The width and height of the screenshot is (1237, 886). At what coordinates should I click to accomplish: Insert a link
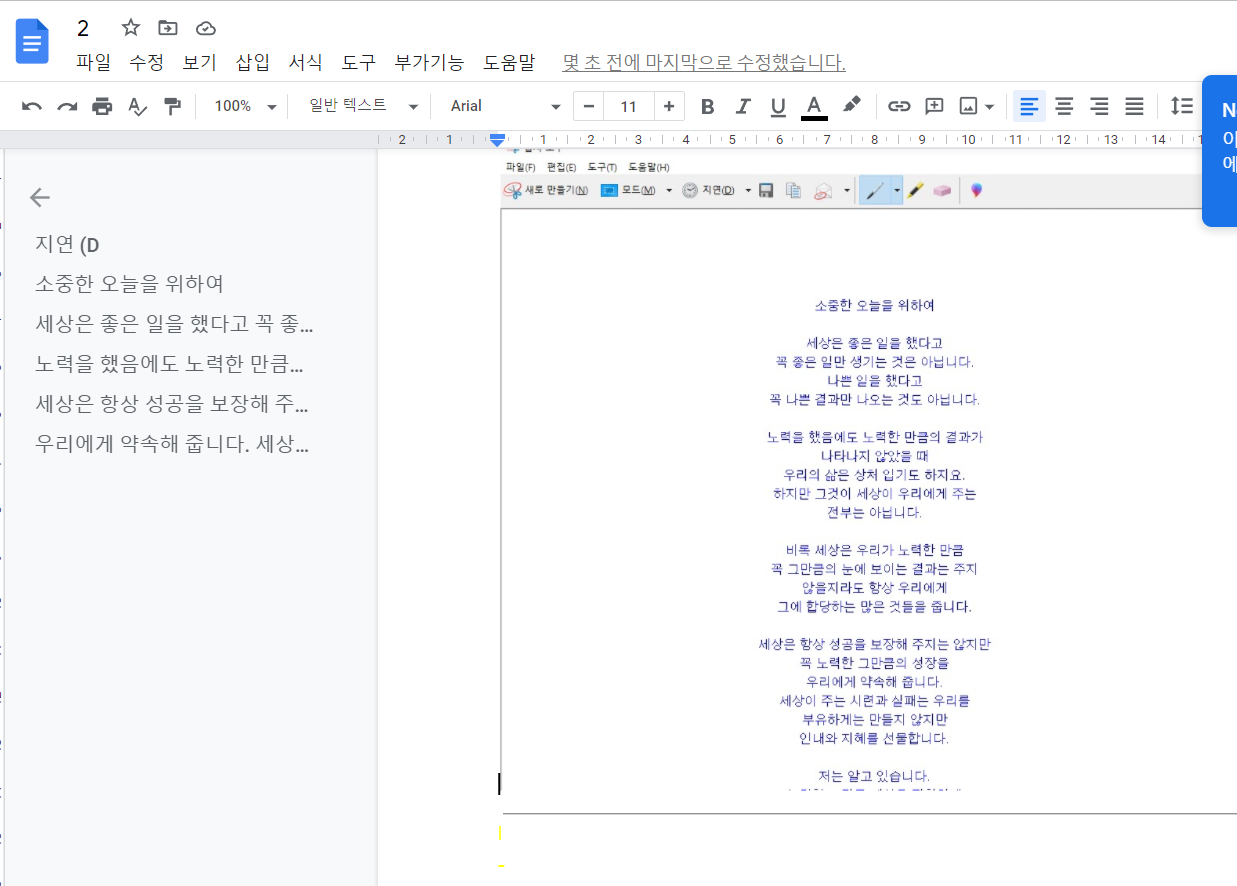pyautogui.click(x=899, y=106)
